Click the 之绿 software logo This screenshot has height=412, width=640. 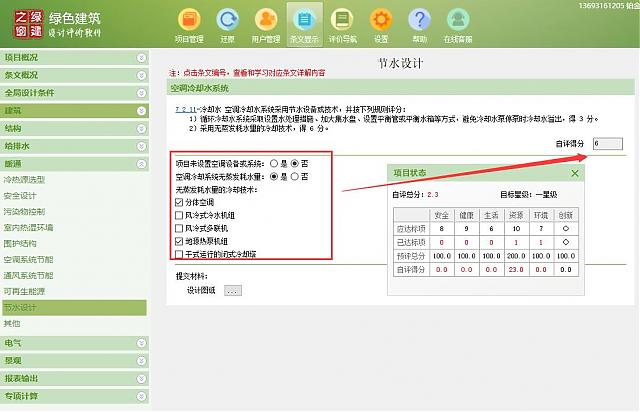28,24
